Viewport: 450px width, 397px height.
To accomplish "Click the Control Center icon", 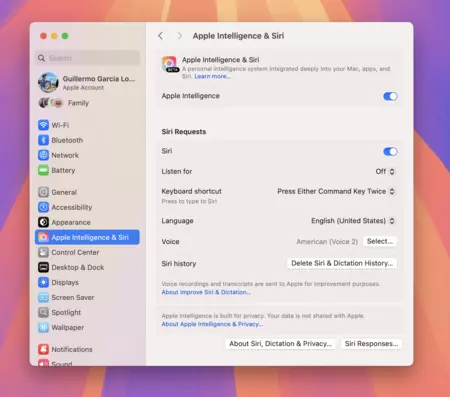I will point(43,252).
